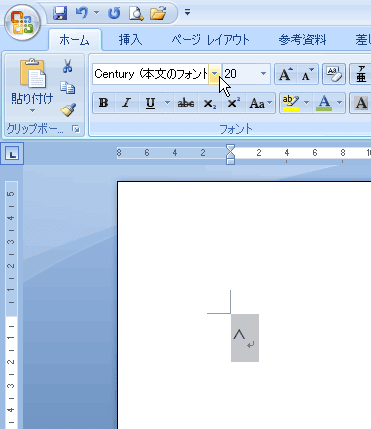
Task: Clear formatting with the eraser icon
Action: [334, 74]
